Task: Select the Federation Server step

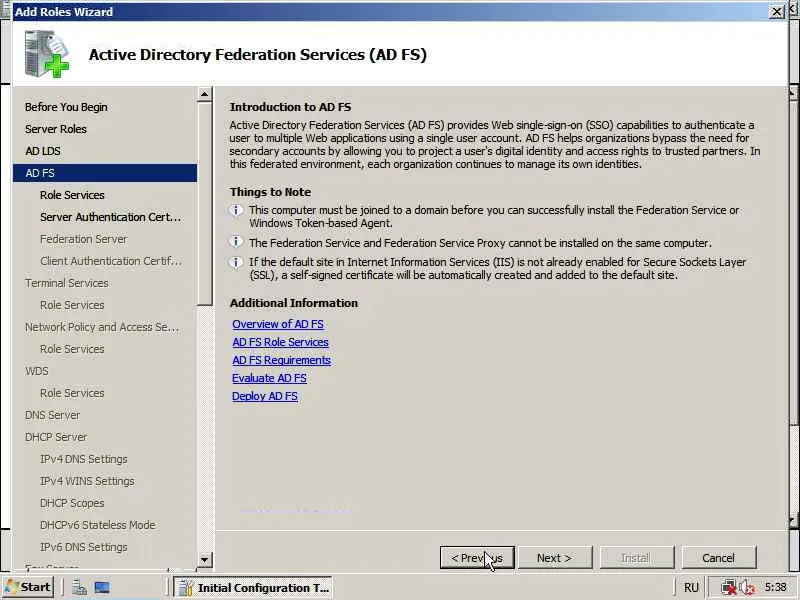Action: point(84,239)
